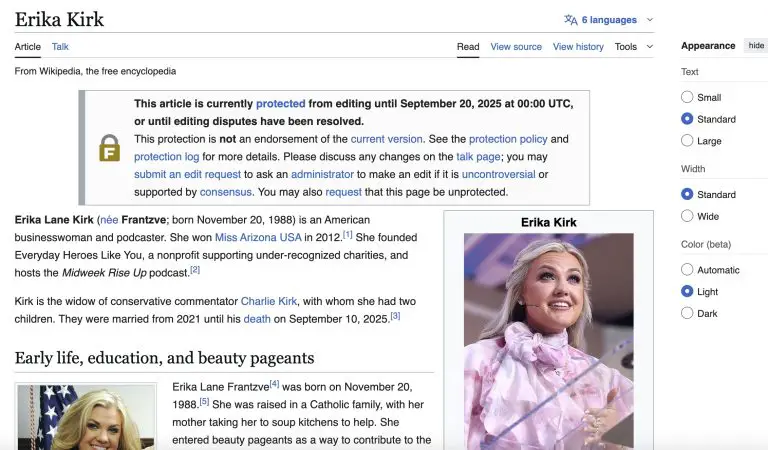
Task: Click the language translation icon
Action: pos(570,19)
